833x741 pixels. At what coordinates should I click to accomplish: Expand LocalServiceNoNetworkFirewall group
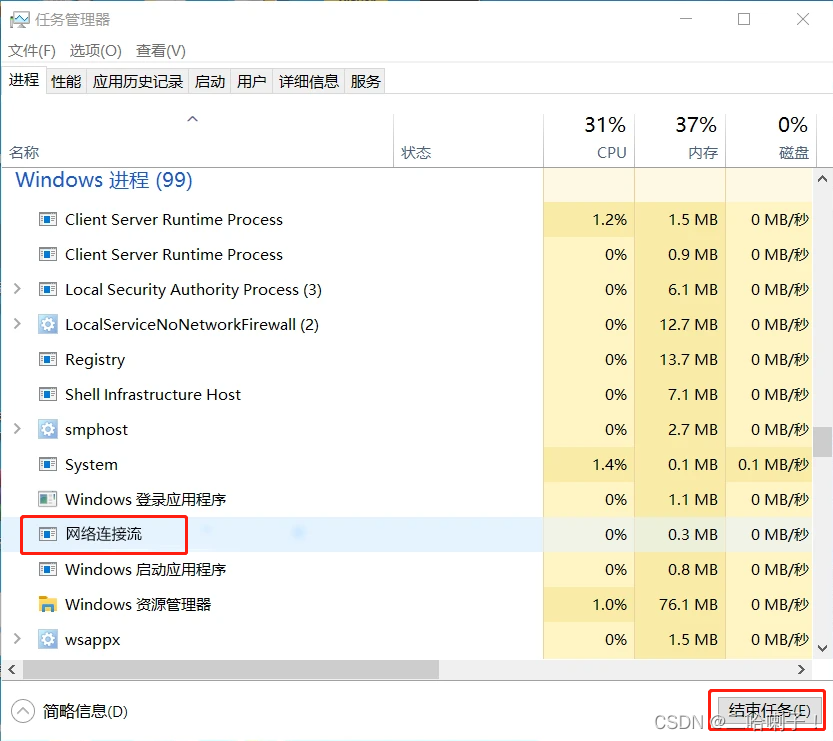pos(17,324)
